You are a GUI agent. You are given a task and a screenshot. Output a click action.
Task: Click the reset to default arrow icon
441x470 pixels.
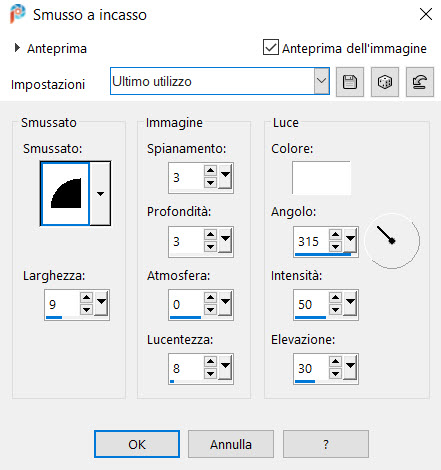pyautogui.click(x=420, y=82)
